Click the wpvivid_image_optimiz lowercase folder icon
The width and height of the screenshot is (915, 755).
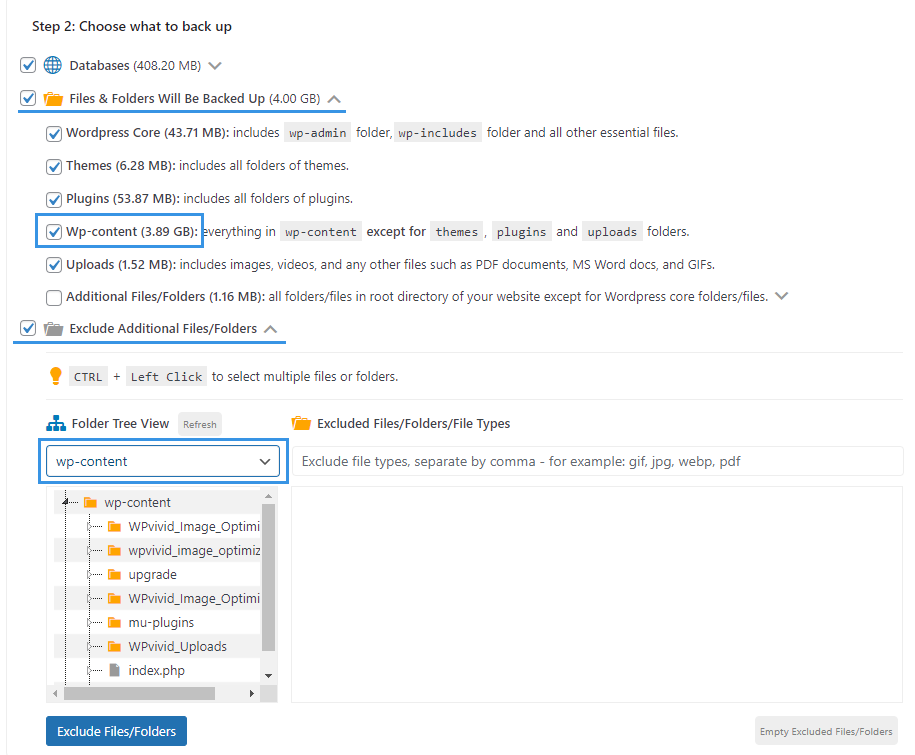[x=114, y=551]
